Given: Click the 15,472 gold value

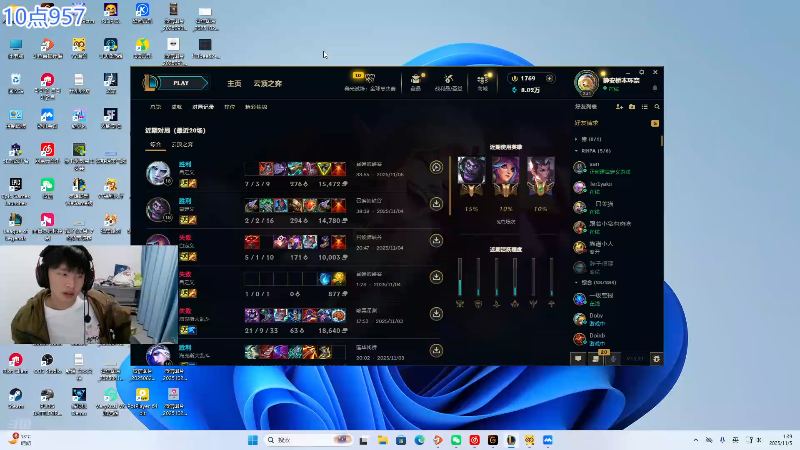Looking at the screenshot, I should pos(333,184).
